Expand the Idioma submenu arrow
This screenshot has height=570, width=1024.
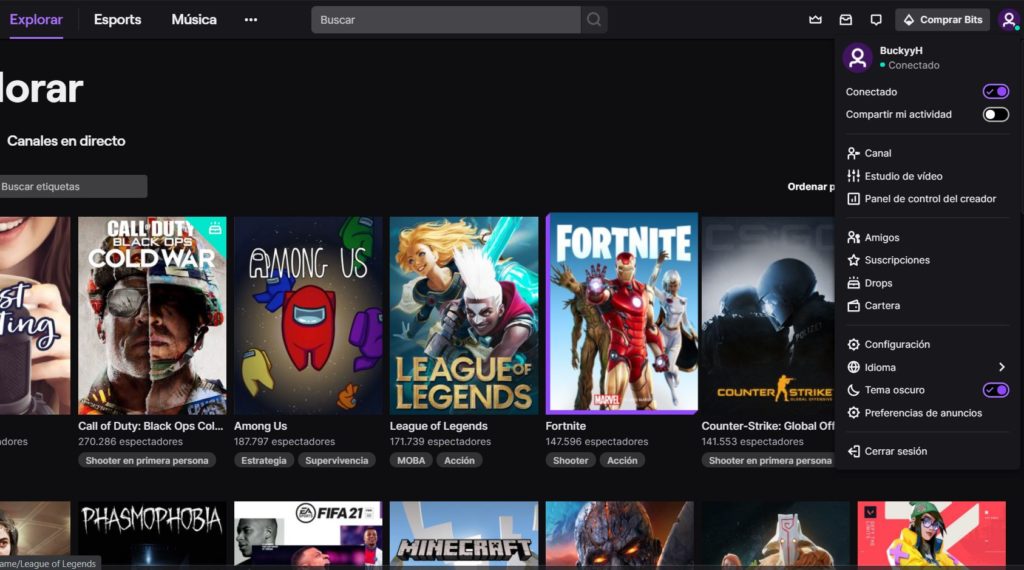1002,367
